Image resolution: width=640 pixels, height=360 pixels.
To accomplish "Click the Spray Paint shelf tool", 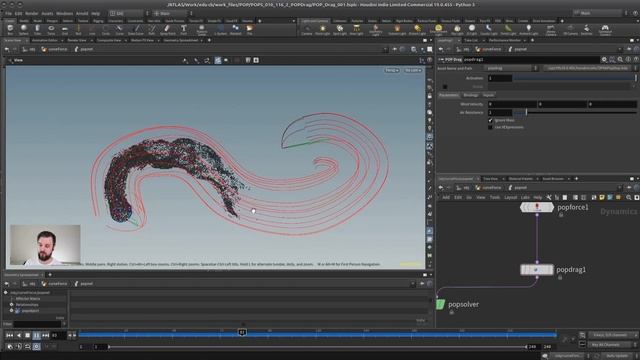I will point(167,29).
